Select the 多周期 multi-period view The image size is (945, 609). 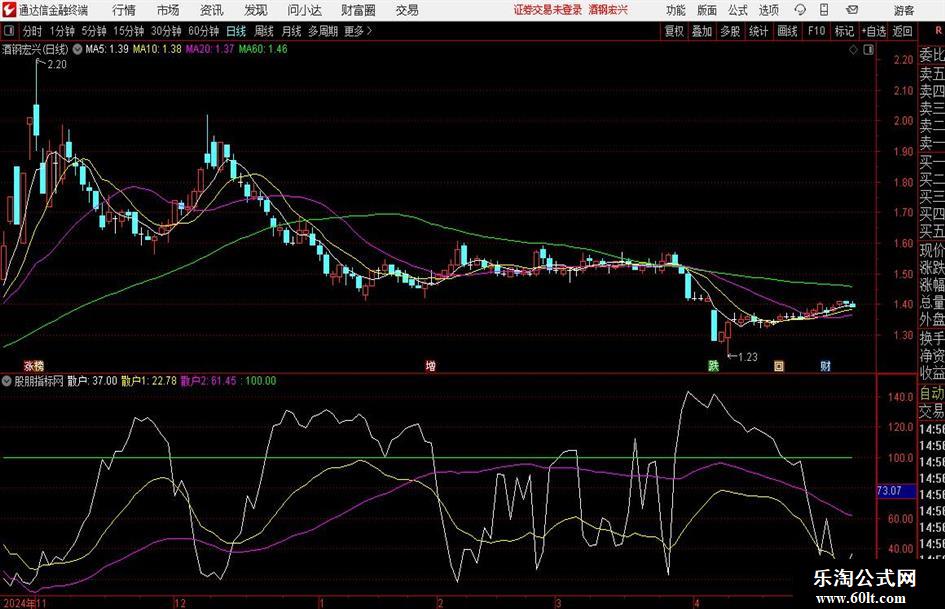[x=323, y=31]
